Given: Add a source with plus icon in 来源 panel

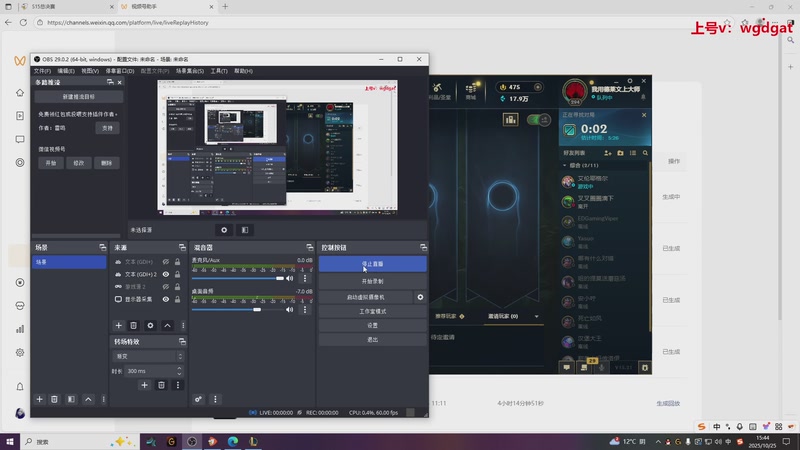Looking at the screenshot, I should pos(118,326).
